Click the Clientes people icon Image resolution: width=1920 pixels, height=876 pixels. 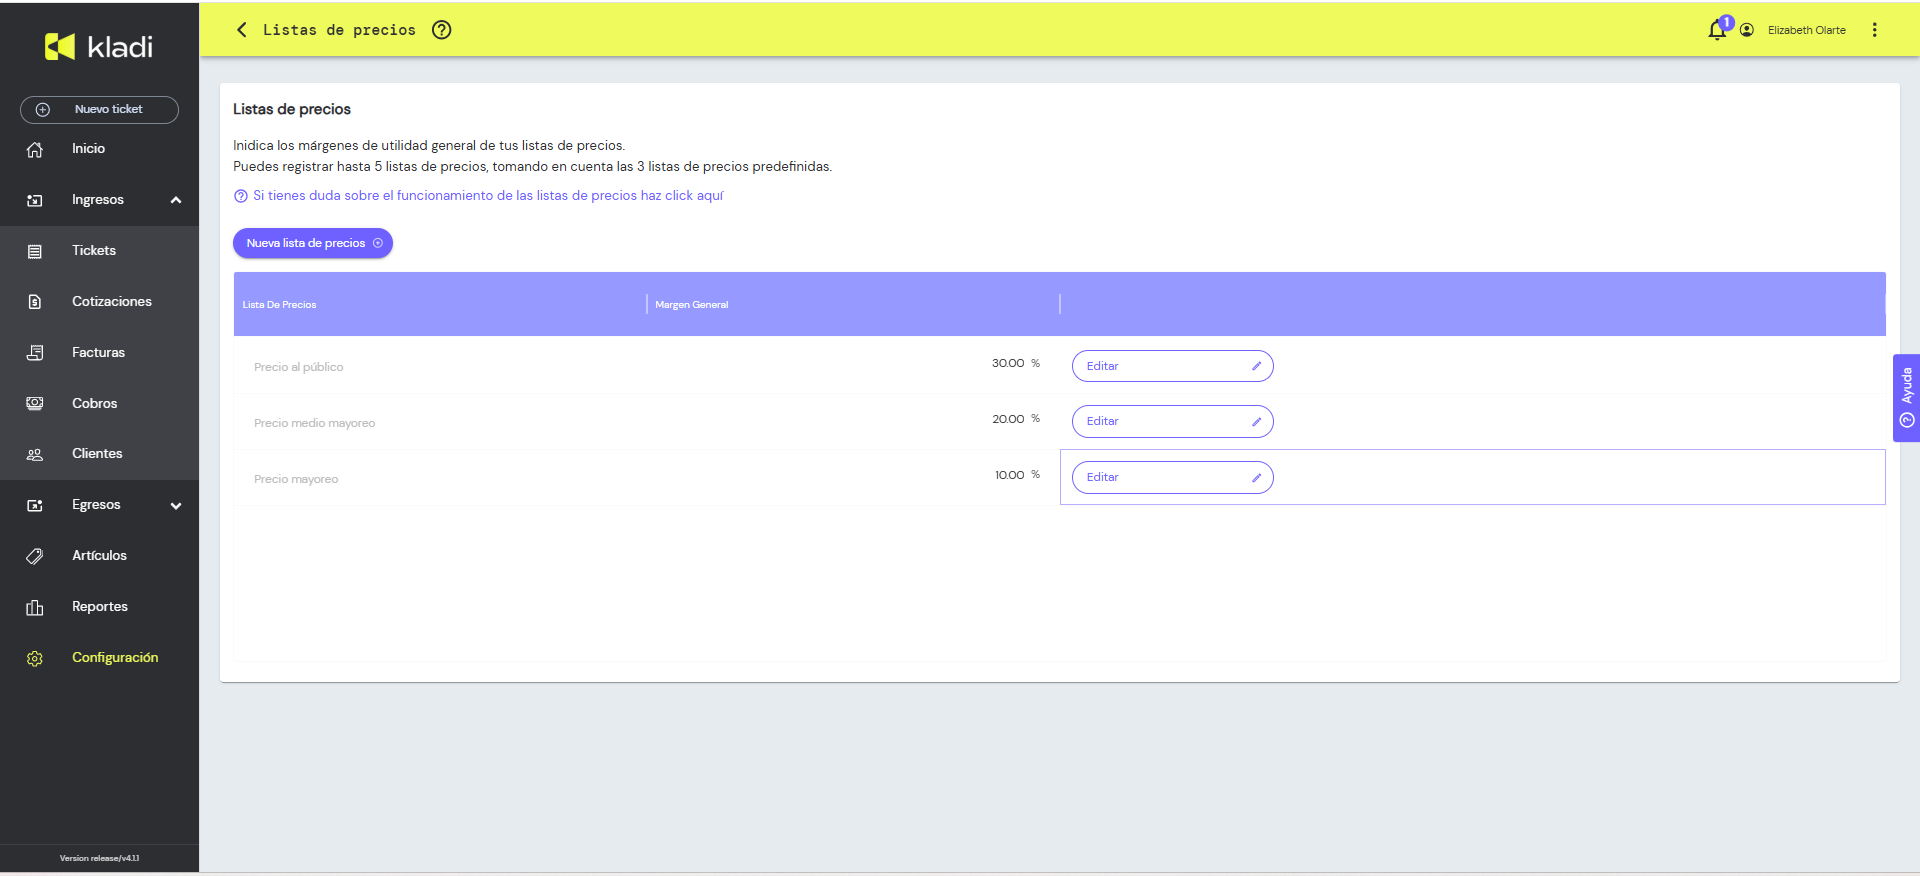(35, 454)
